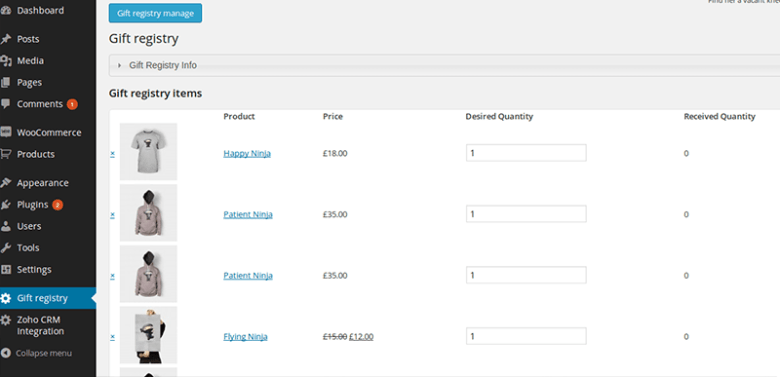Open the Plugins update count badge
The image size is (780, 377).
pyautogui.click(x=57, y=205)
